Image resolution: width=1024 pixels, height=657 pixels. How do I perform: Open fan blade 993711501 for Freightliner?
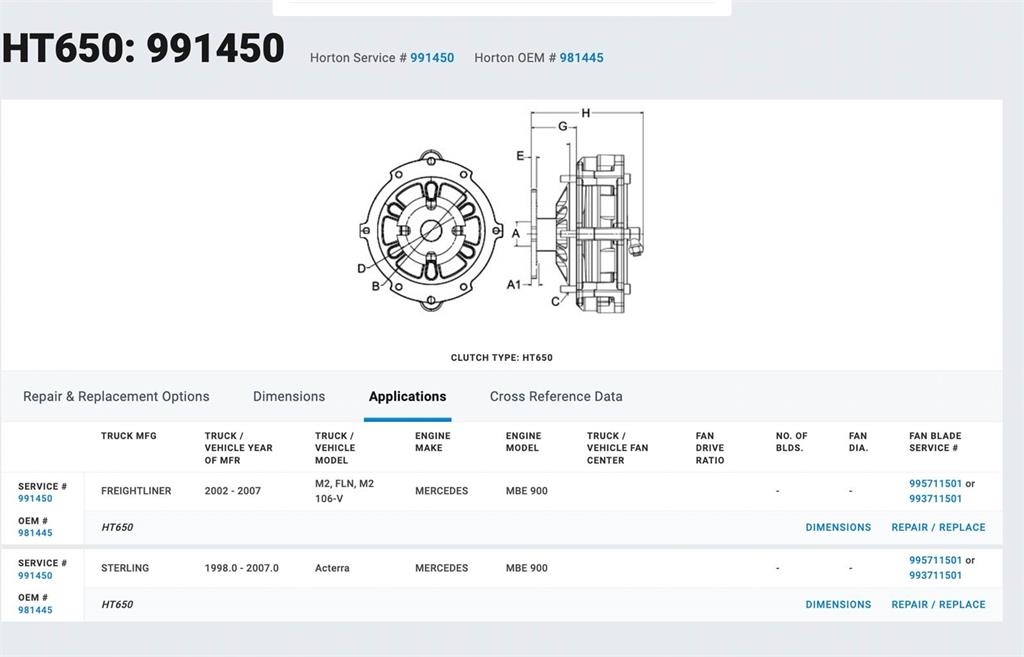pos(935,499)
